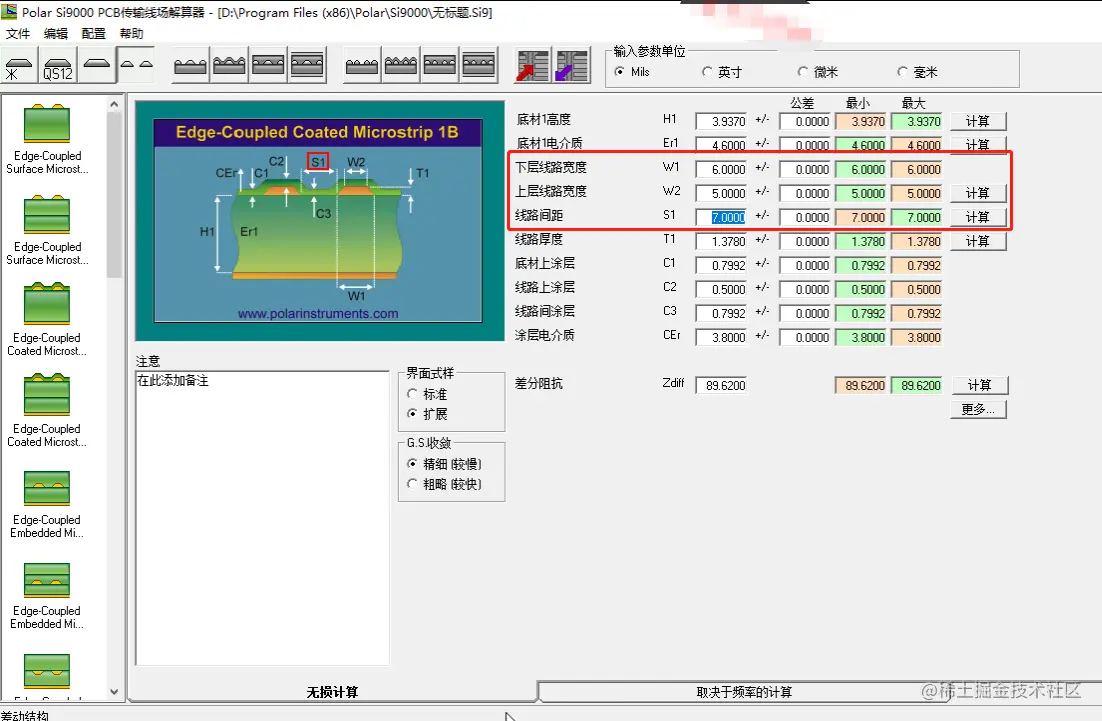The height and width of the screenshot is (721, 1102).
Task: Click the W1 tolerance 0.0000 field
Action: pyautogui.click(x=805, y=169)
